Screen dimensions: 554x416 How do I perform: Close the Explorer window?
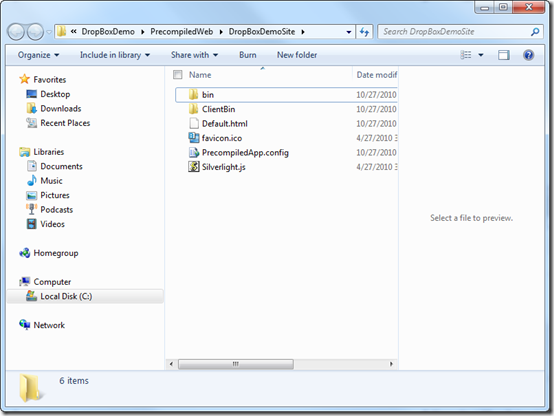529,7
